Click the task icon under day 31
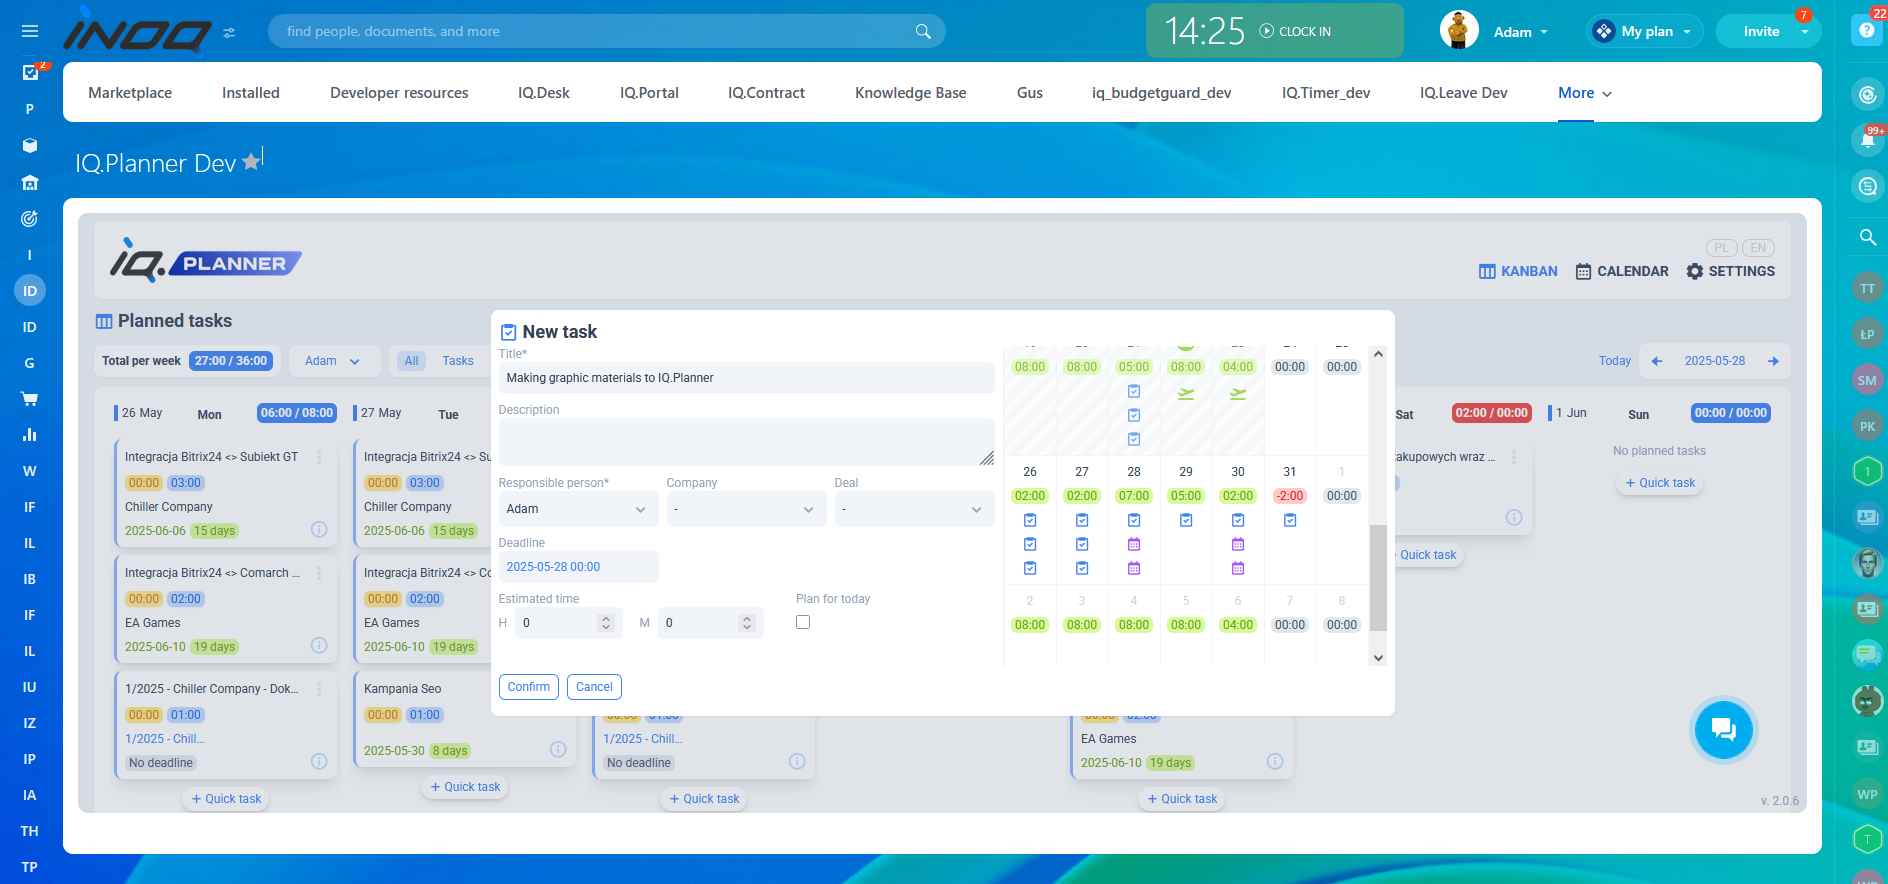This screenshot has width=1888, height=884. 1290,520
